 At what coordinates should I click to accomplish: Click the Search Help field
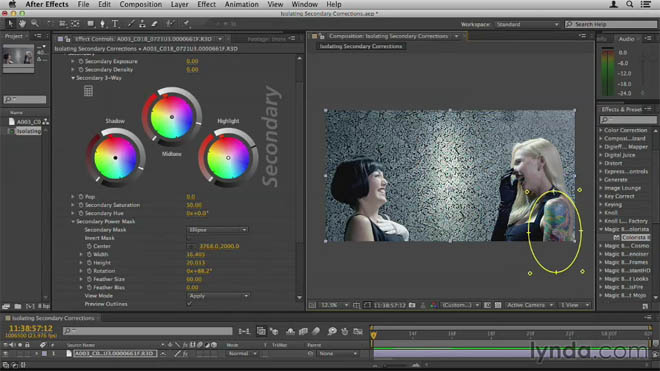pos(611,24)
